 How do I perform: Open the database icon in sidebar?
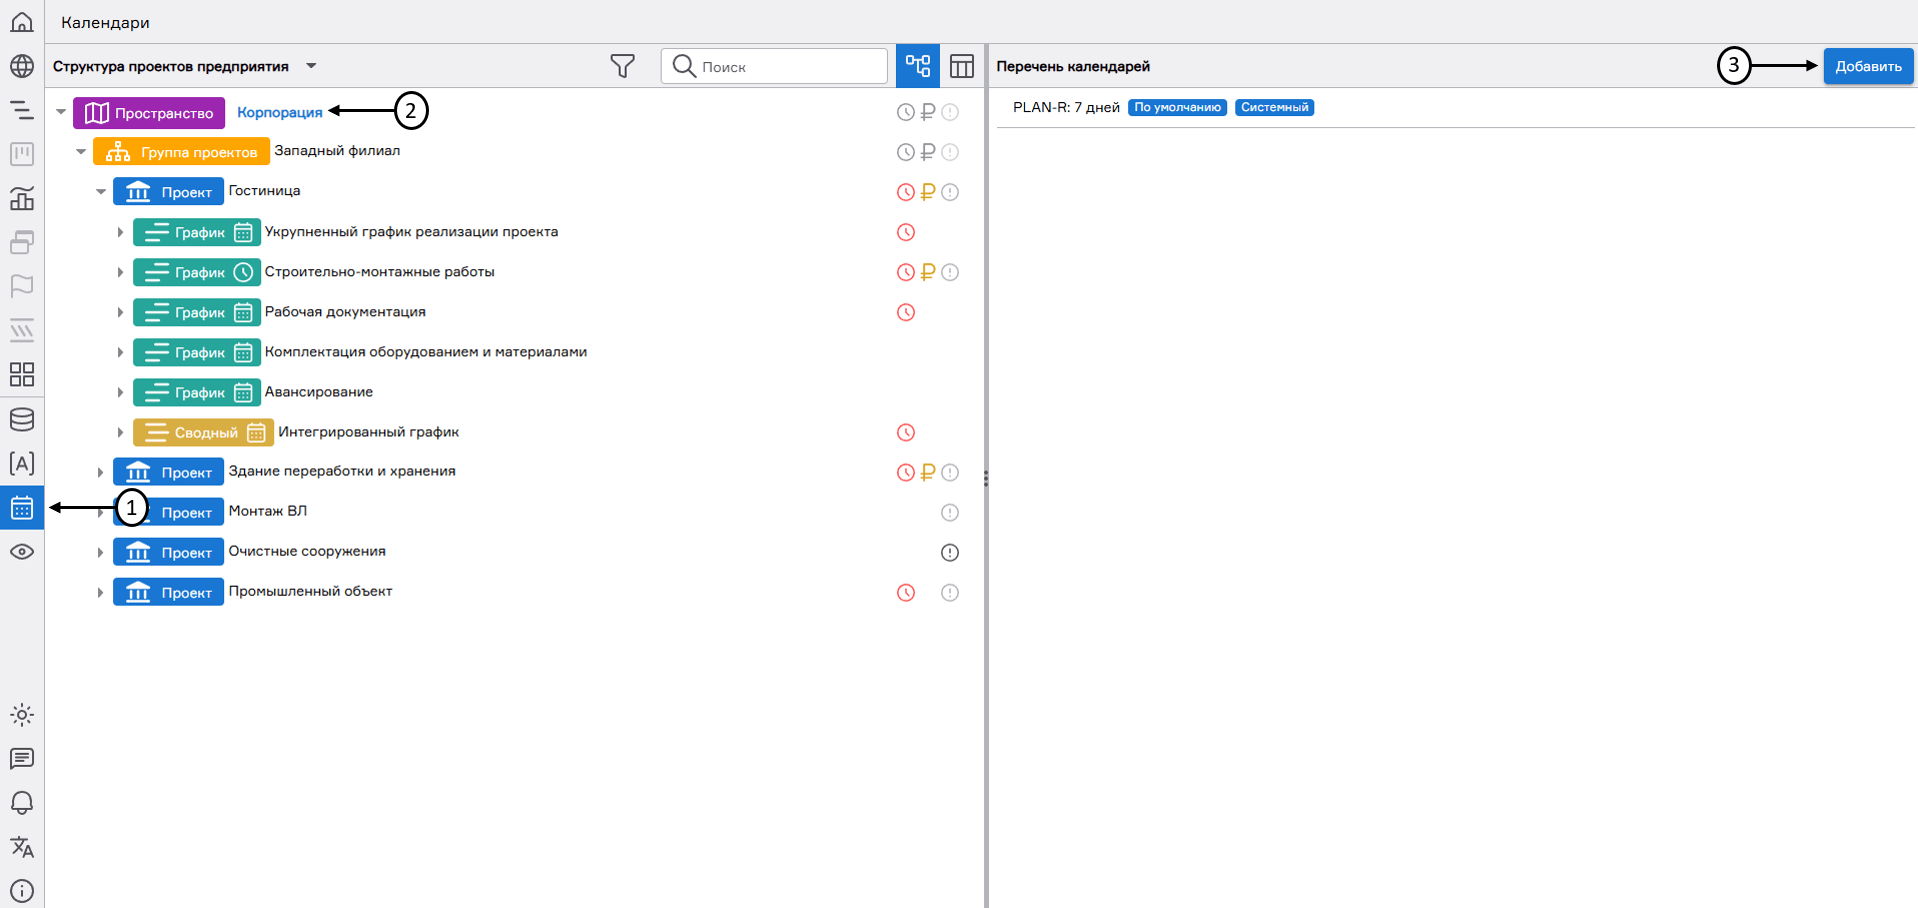pyautogui.click(x=22, y=419)
